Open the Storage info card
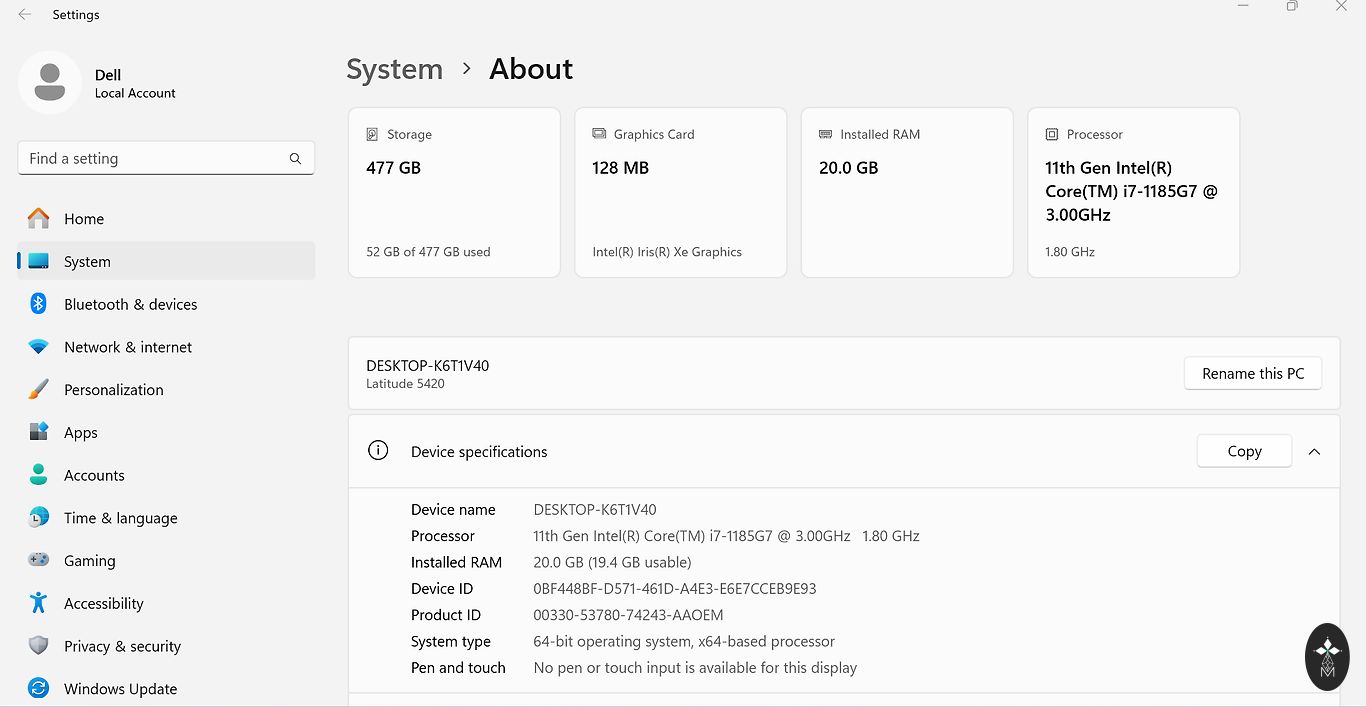The width and height of the screenshot is (1366, 707). click(x=454, y=192)
